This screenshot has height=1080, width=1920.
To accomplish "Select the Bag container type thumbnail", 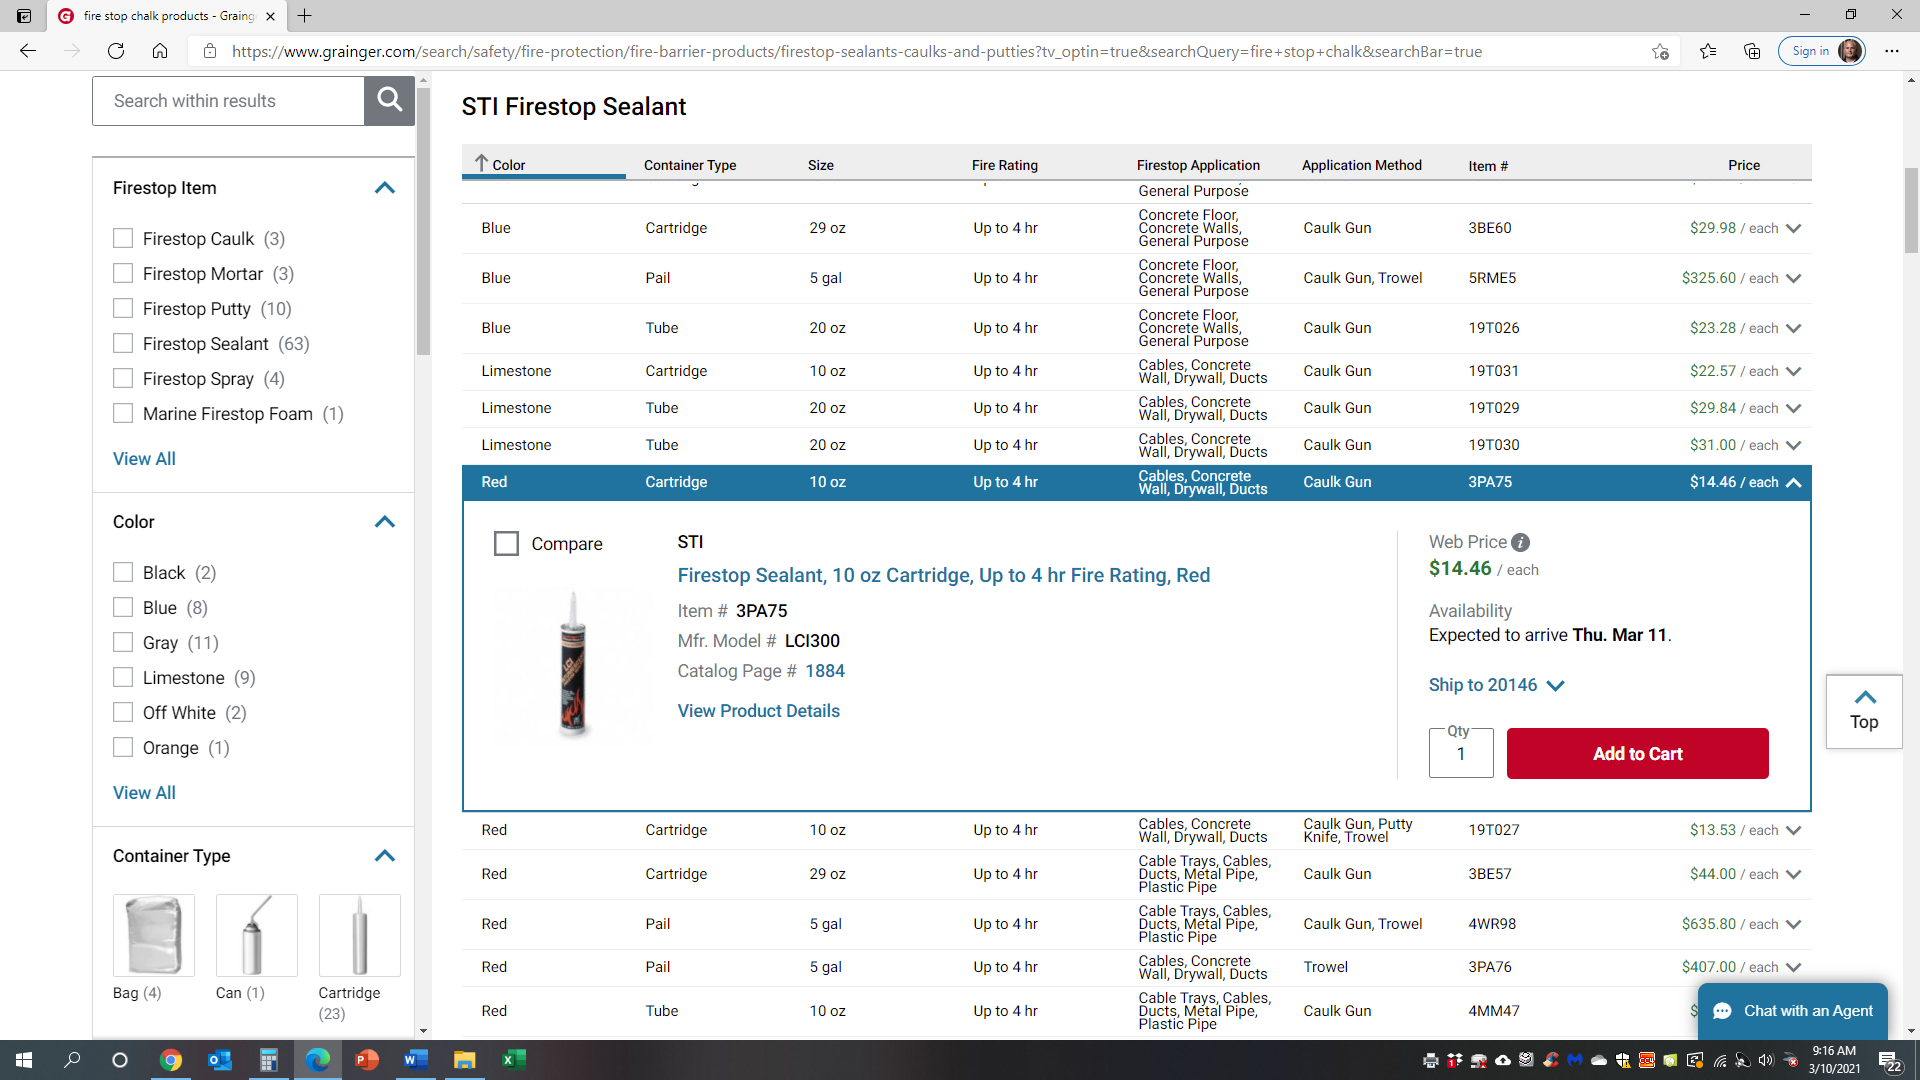I will pyautogui.click(x=153, y=935).
